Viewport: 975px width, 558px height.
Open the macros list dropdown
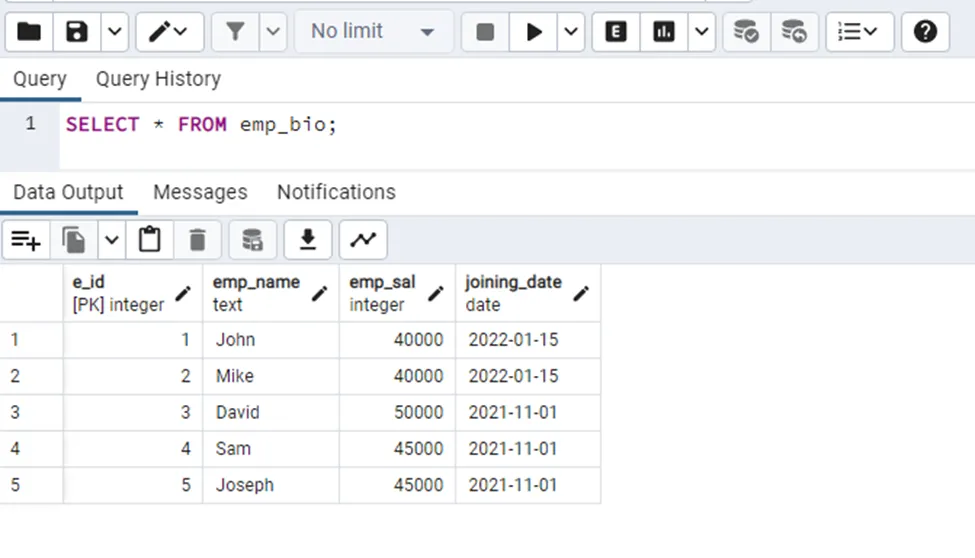[859, 32]
